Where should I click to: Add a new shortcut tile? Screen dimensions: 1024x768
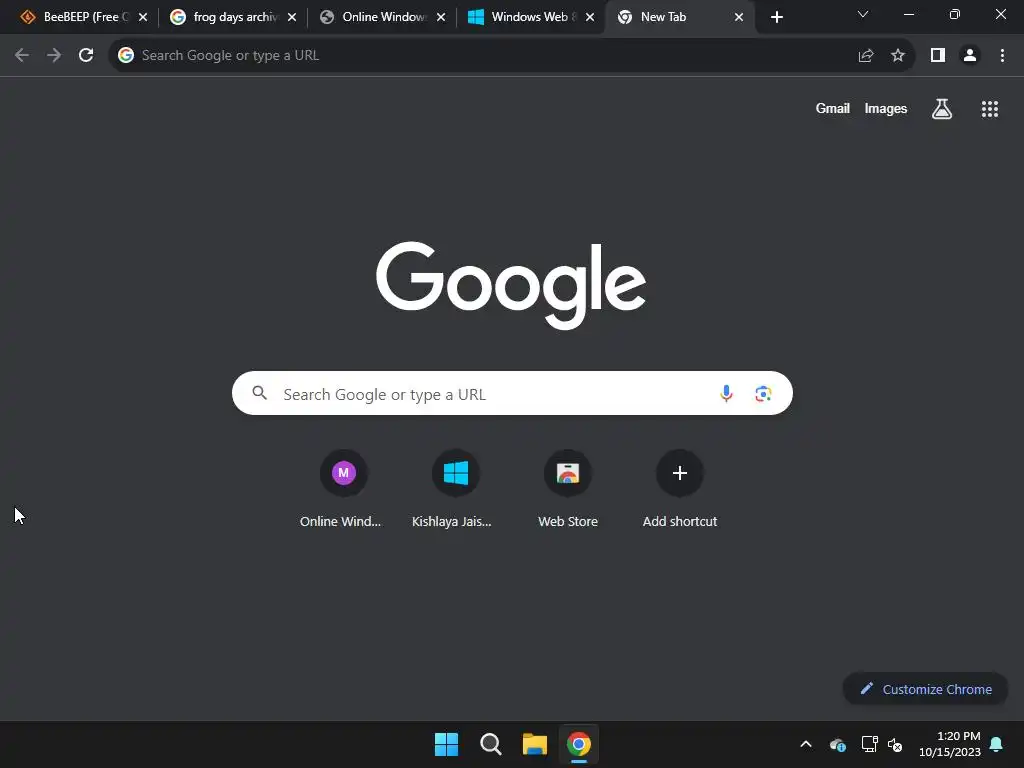680,488
